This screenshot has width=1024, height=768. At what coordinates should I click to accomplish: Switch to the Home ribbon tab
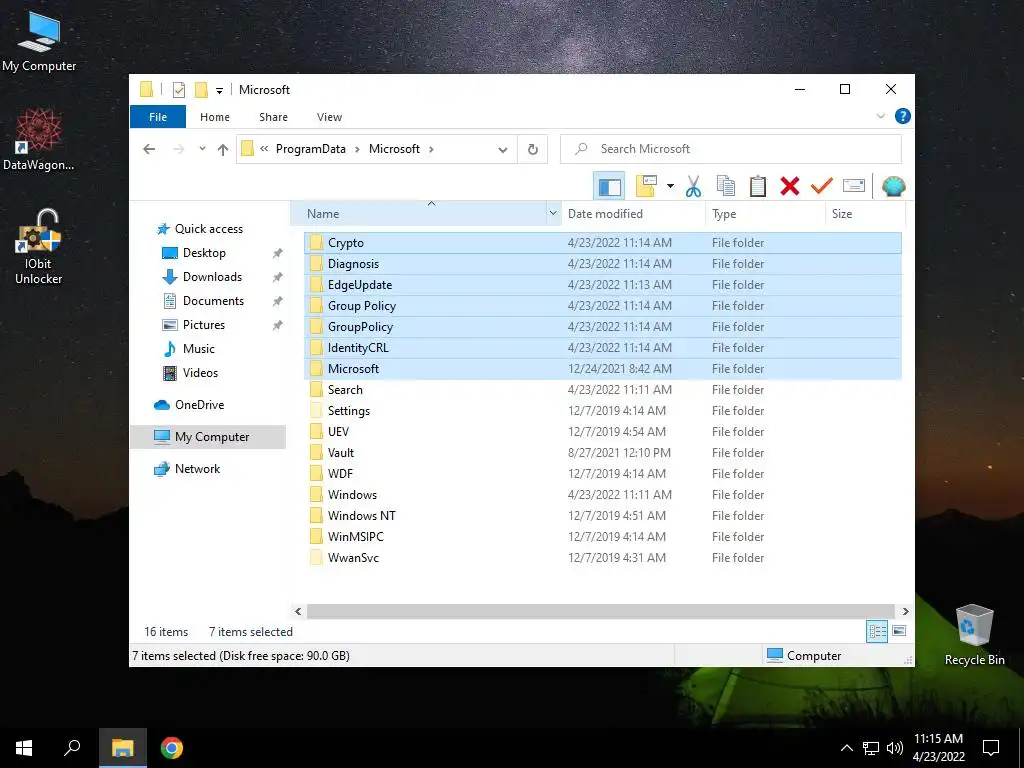(215, 117)
